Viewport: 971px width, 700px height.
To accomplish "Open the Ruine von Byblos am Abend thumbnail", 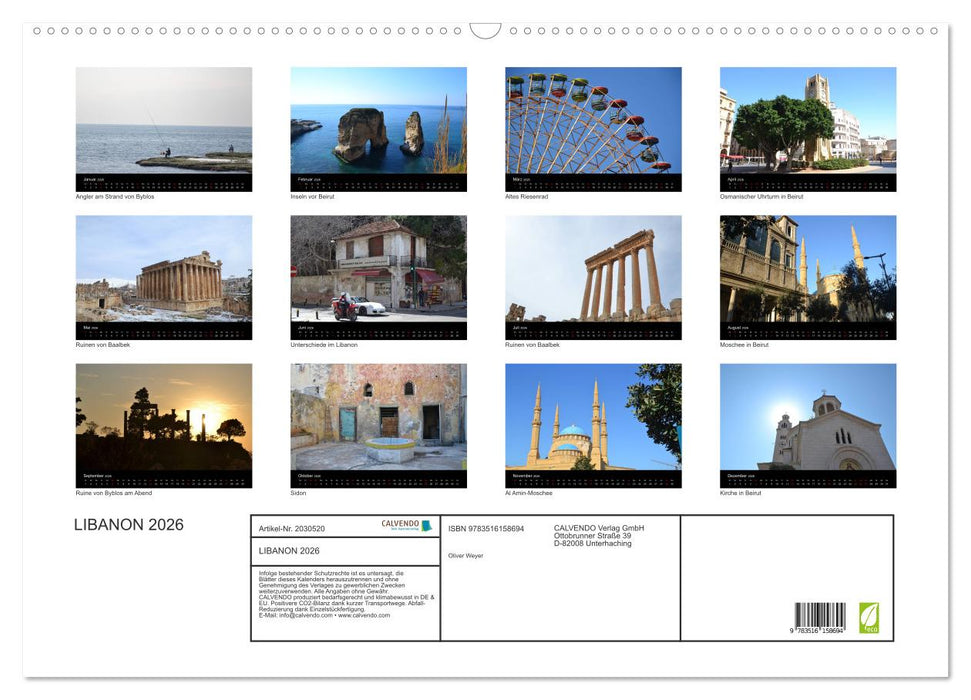I will click(163, 424).
